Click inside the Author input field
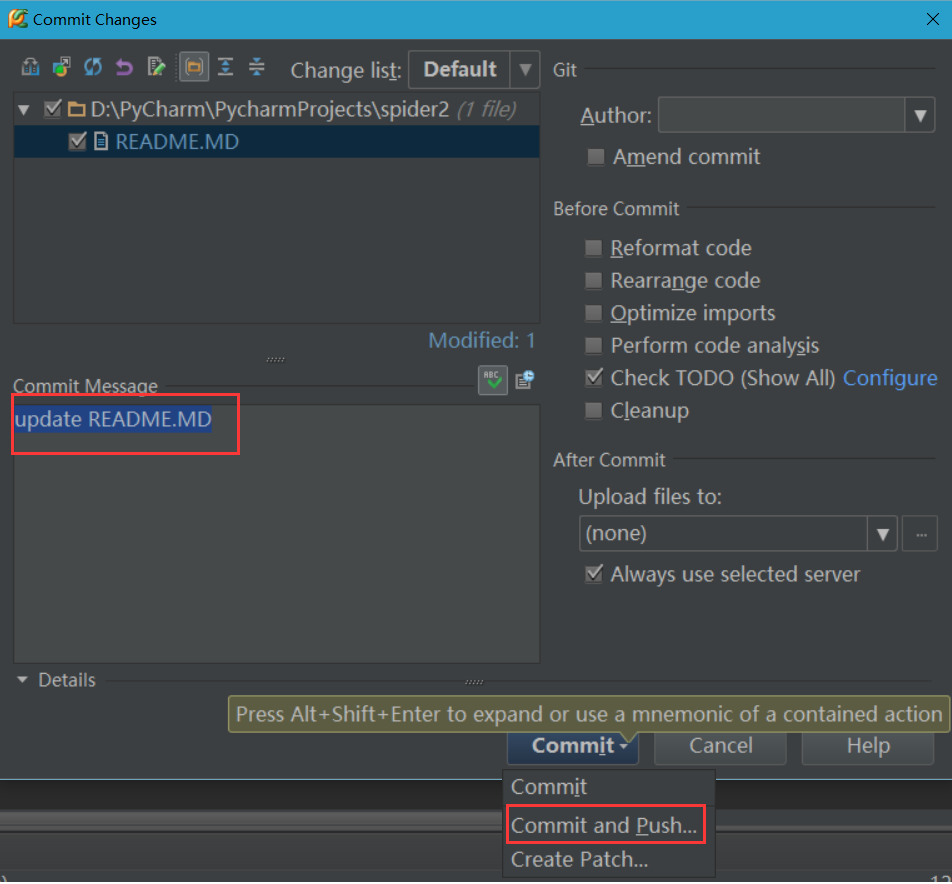 (x=781, y=115)
